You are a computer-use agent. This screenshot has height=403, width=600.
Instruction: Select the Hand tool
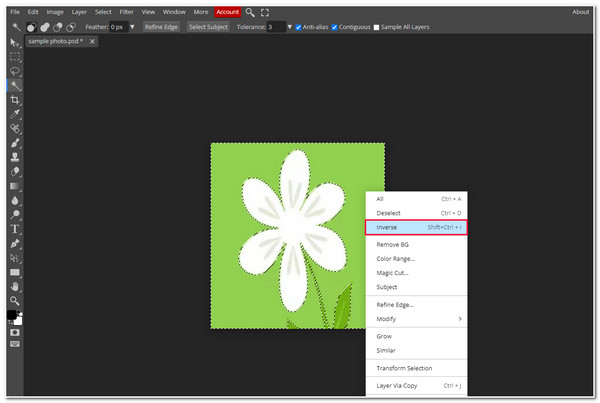click(x=15, y=286)
